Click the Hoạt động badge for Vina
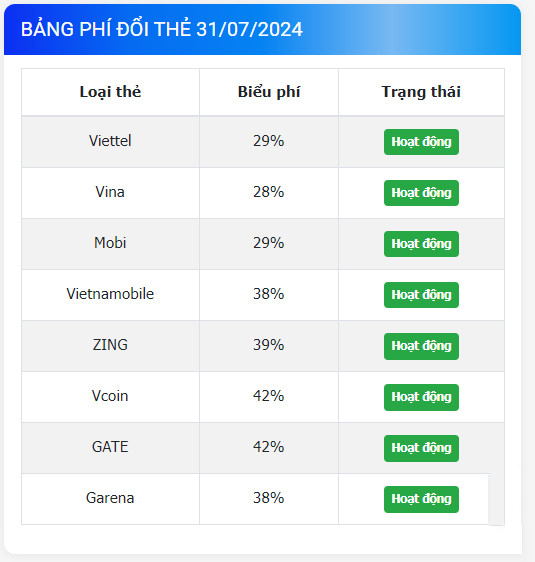 pyautogui.click(x=421, y=193)
